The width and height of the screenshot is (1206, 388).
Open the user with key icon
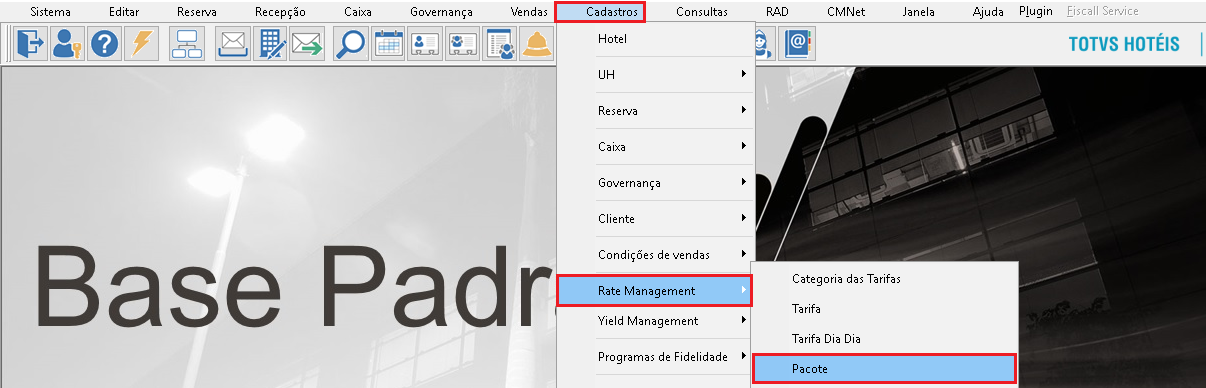[x=67, y=44]
